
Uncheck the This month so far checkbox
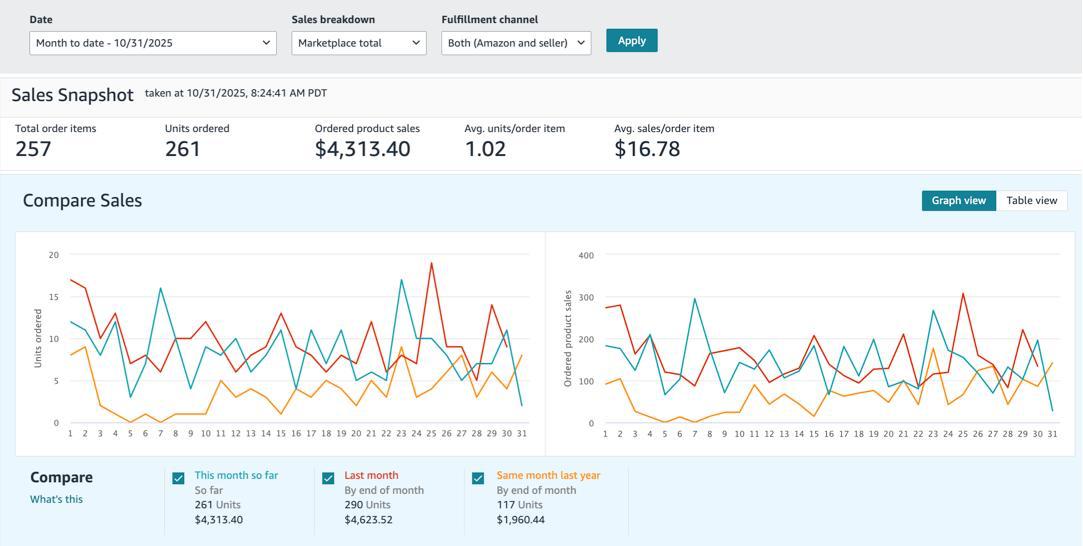(x=178, y=478)
